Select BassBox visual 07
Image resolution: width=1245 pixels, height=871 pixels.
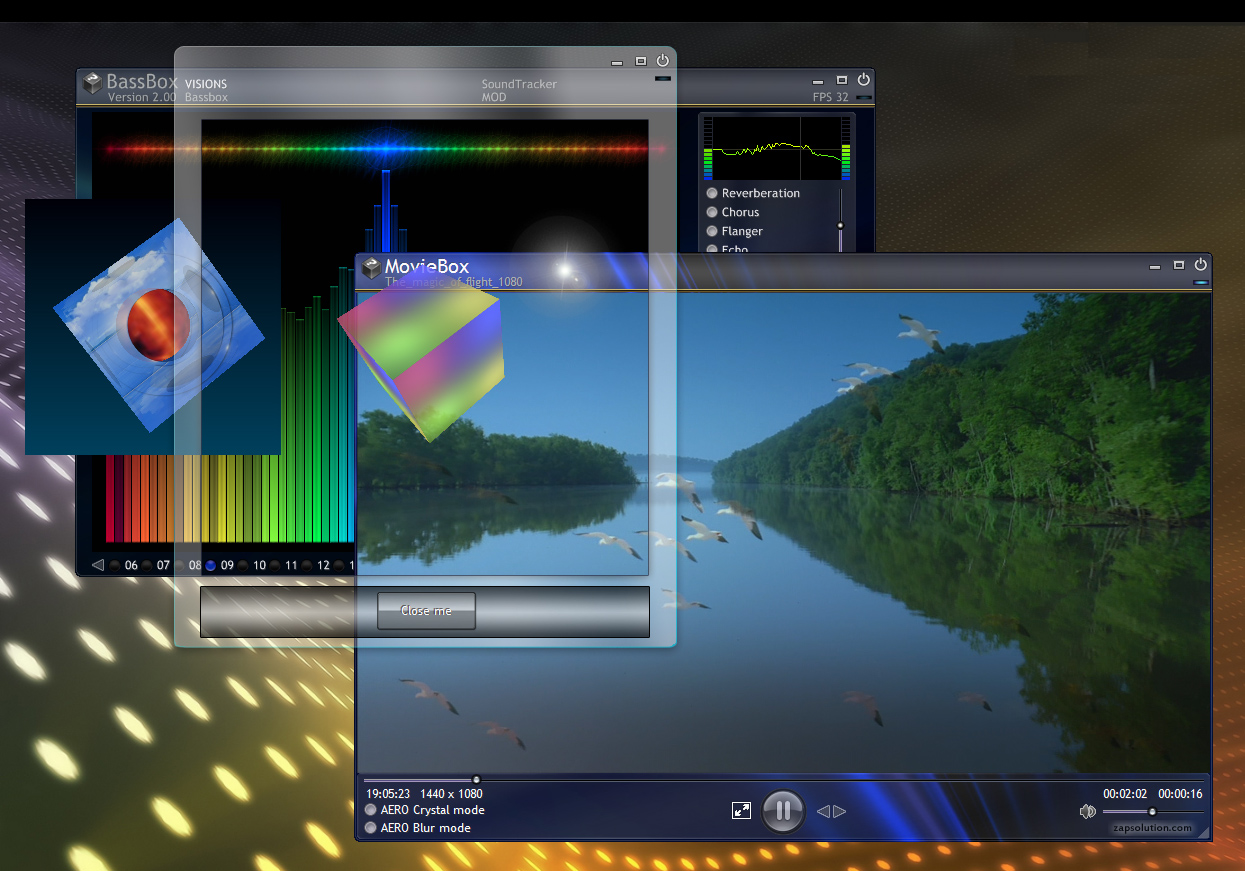click(x=156, y=565)
